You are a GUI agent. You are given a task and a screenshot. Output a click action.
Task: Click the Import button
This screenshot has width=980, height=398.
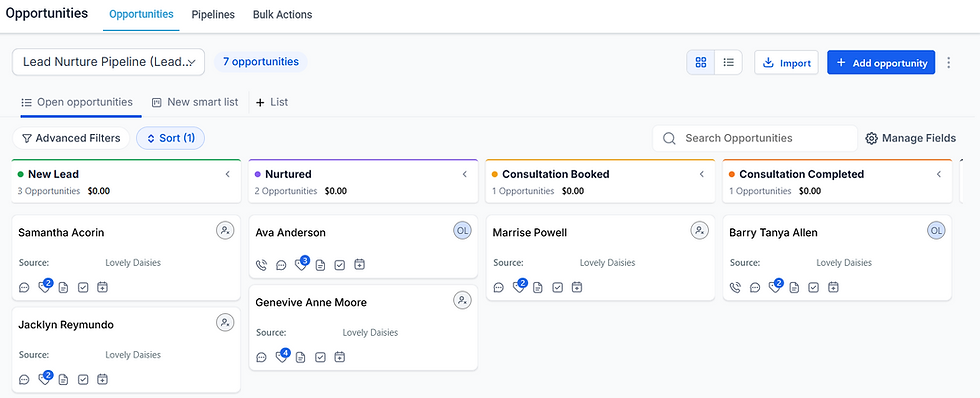786,62
